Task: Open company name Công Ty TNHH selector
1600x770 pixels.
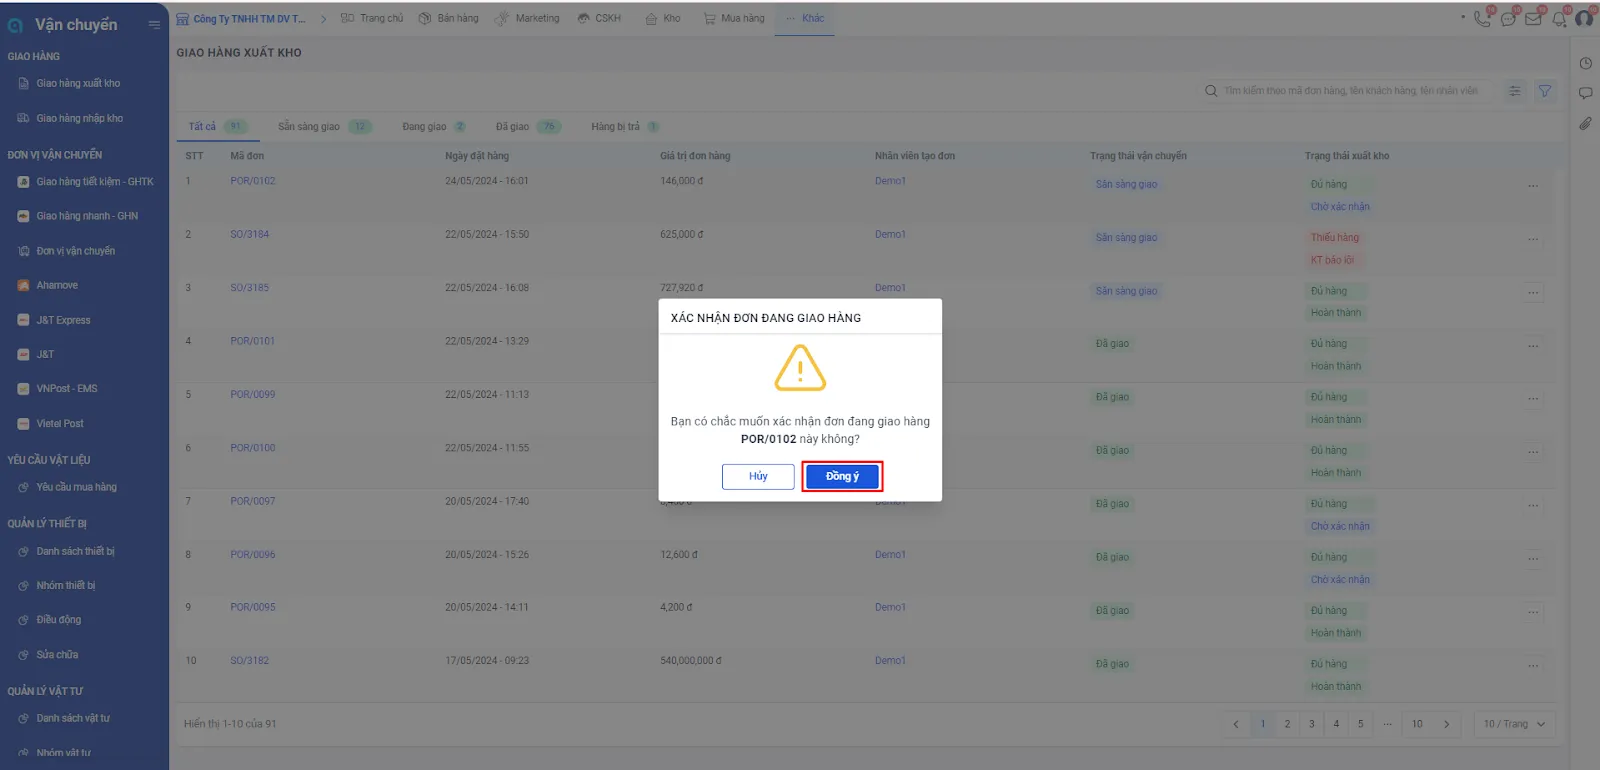Action: 242,18
